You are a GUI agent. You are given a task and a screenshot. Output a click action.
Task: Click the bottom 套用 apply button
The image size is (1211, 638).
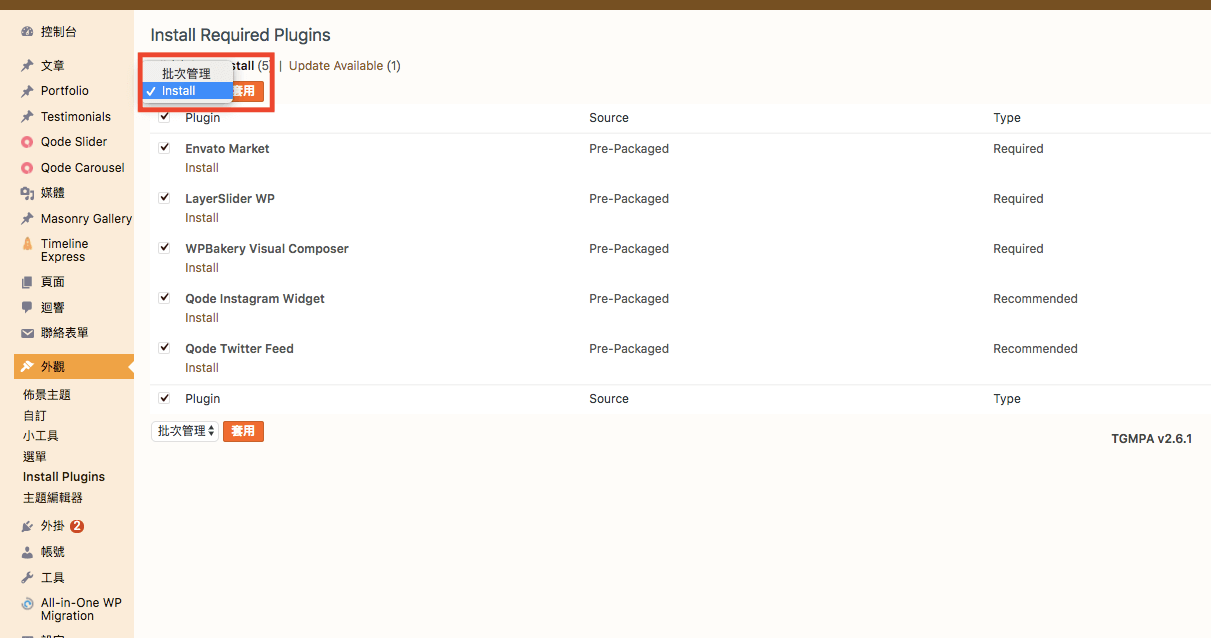point(243,431)
